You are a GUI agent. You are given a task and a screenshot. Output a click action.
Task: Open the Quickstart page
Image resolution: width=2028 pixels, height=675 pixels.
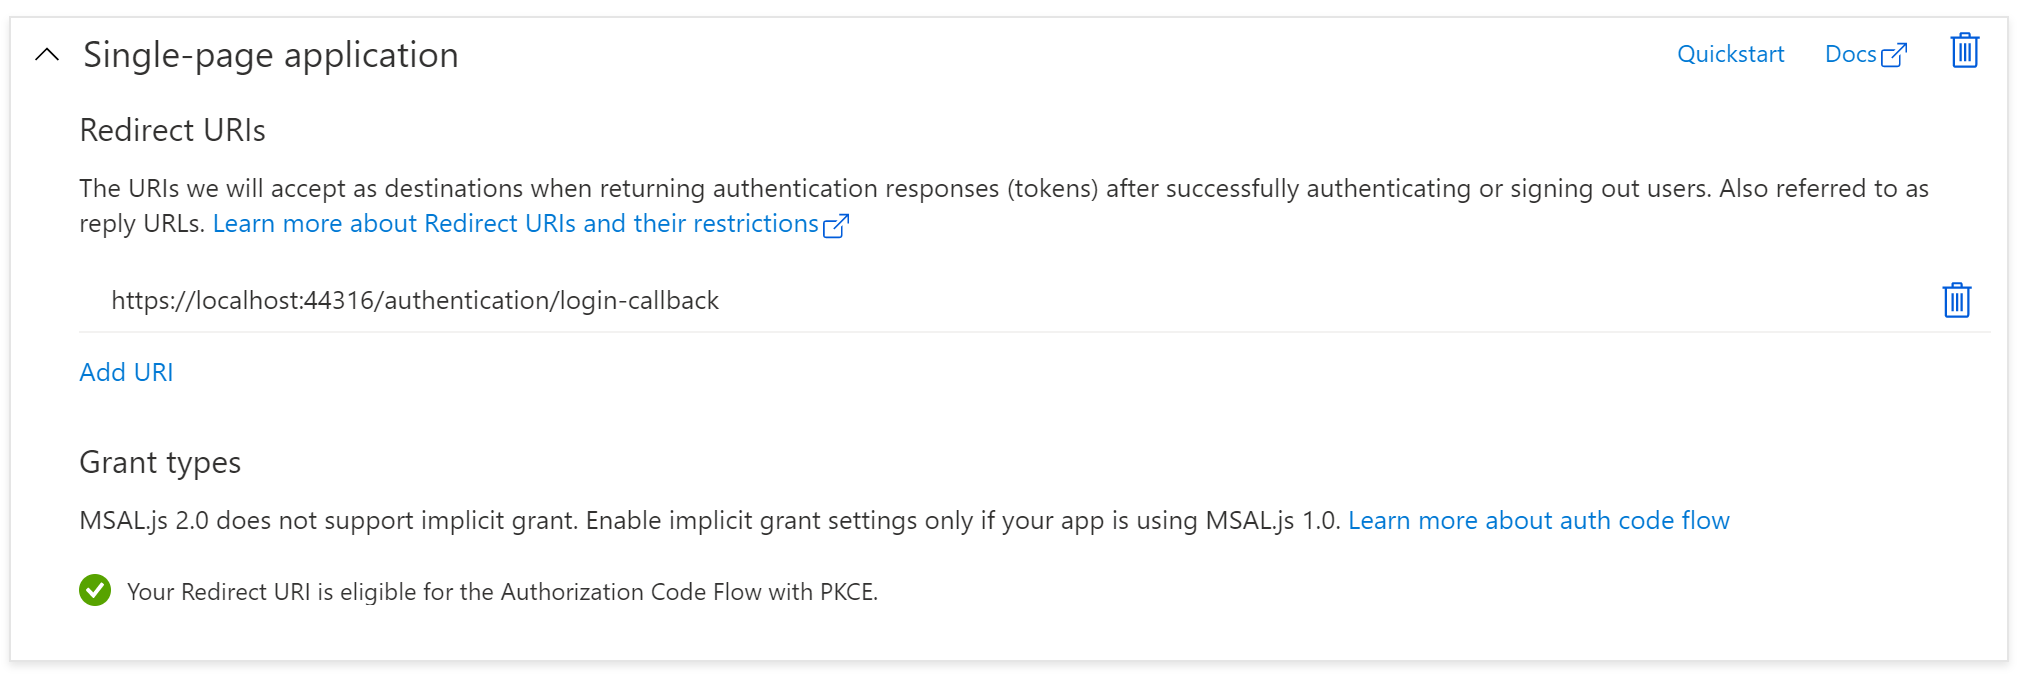tap(1730, 54)
